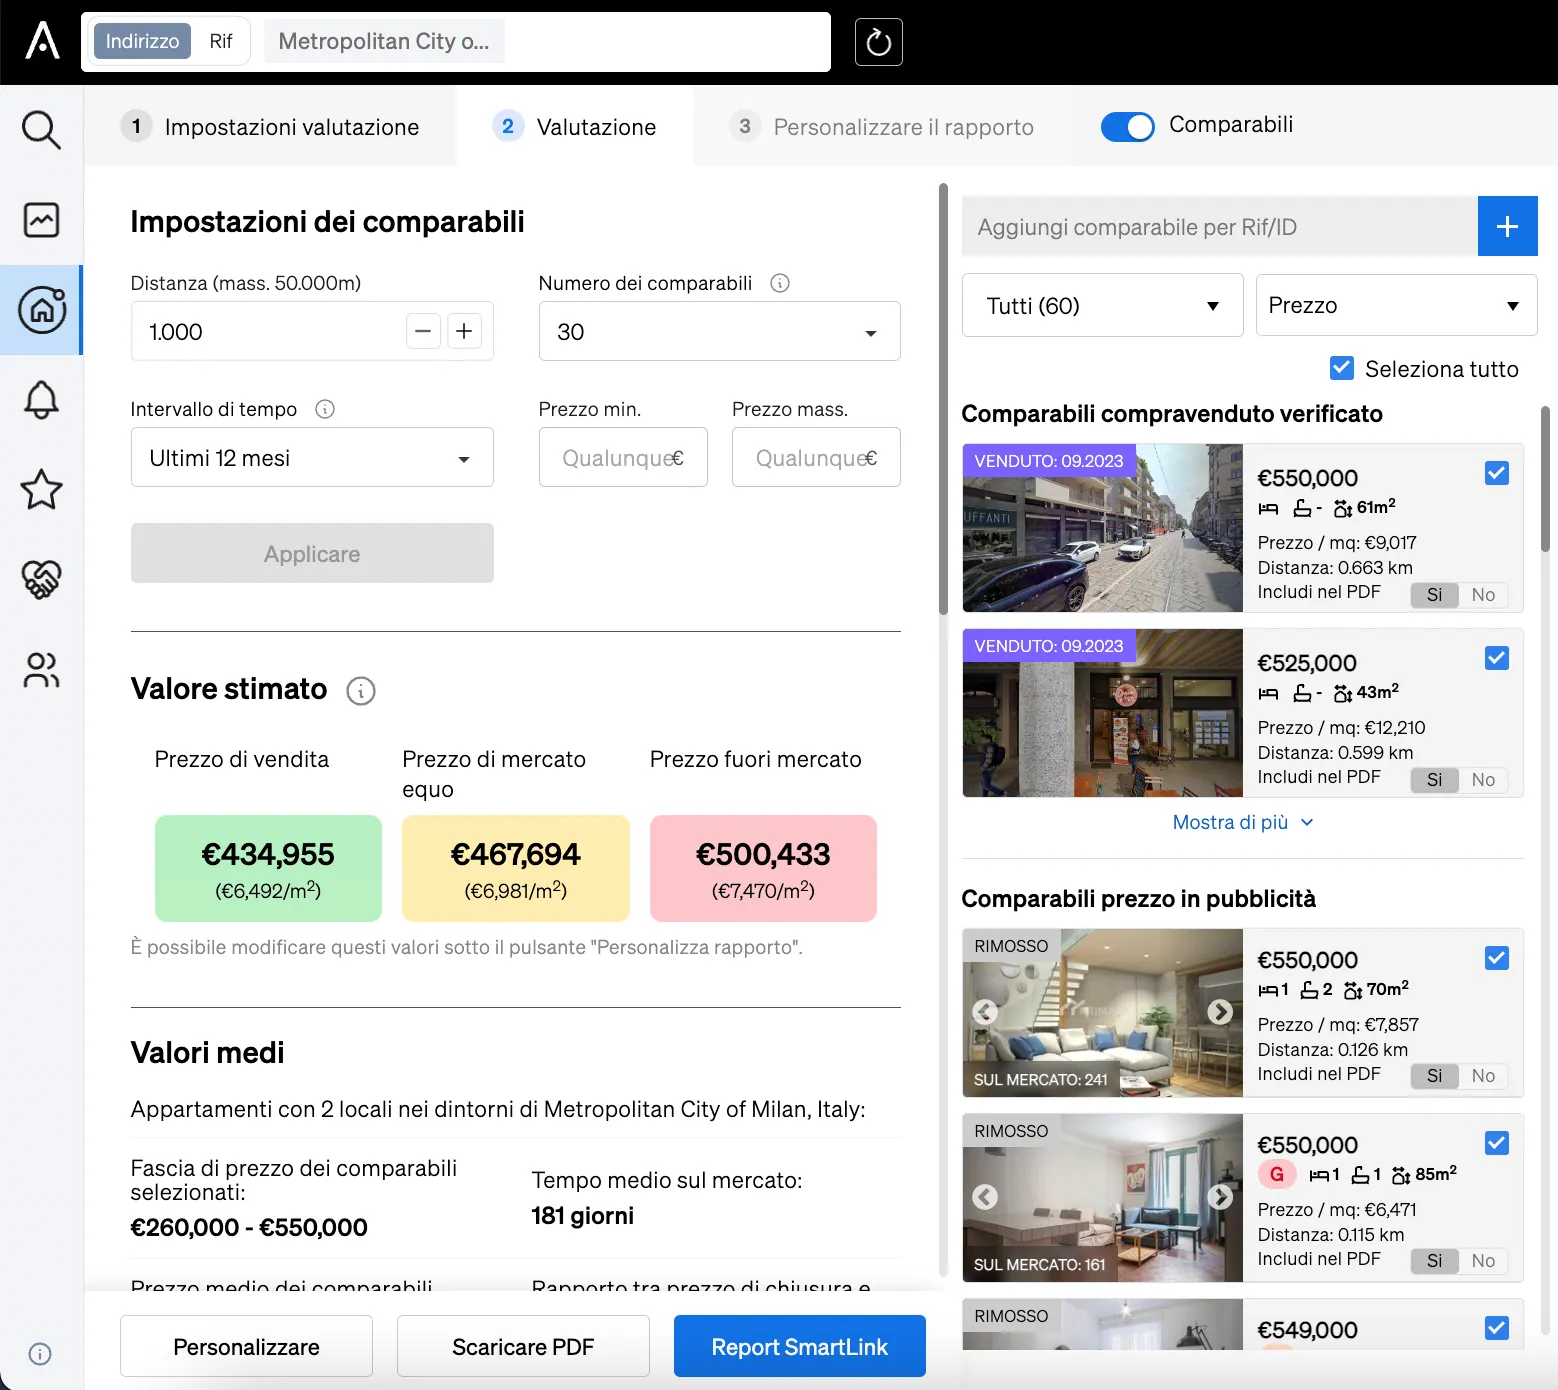Open Personalizzare il rapporto tab

click(883, 127)
